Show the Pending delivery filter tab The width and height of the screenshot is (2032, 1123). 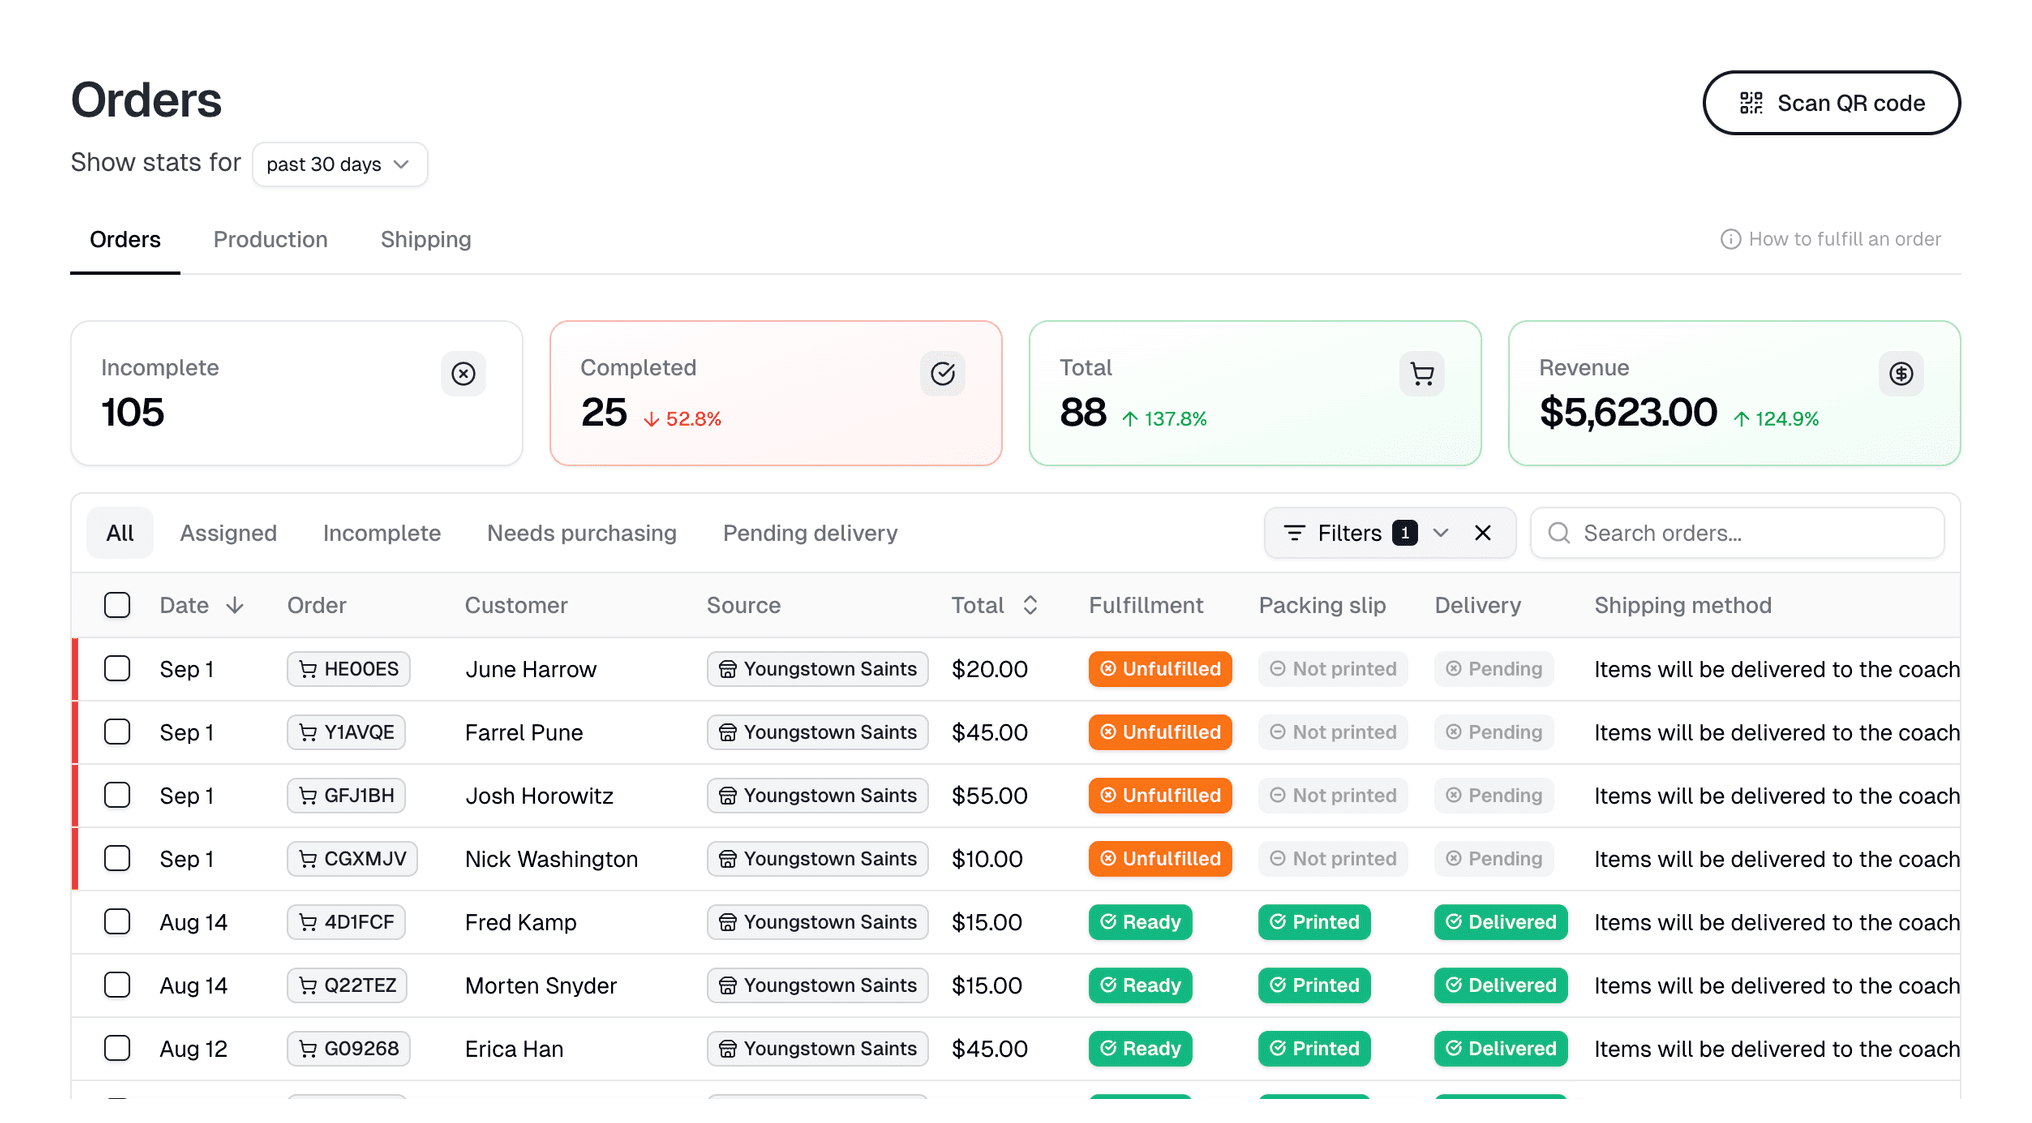click(x=810, y=533)
